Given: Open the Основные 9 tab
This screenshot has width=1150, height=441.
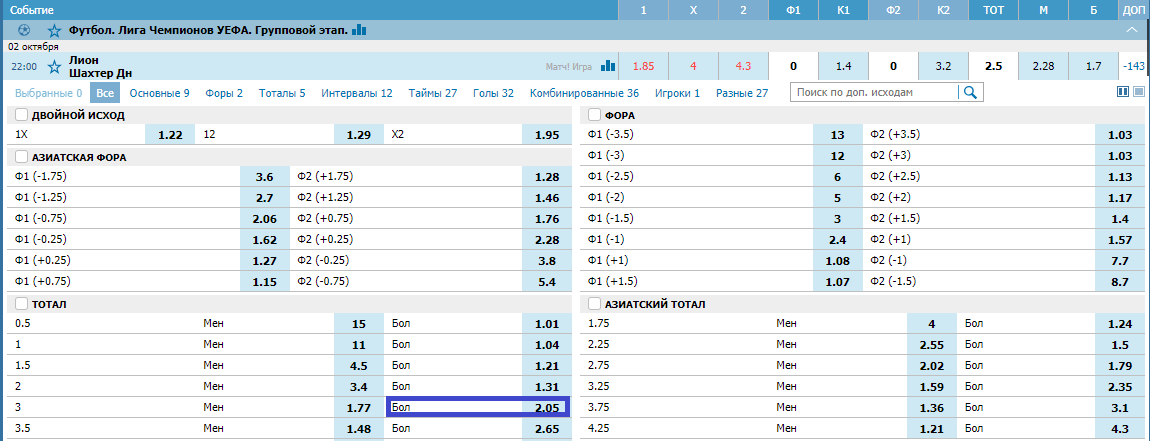Looking at the screenshot, I should click(x=160, y=93).
